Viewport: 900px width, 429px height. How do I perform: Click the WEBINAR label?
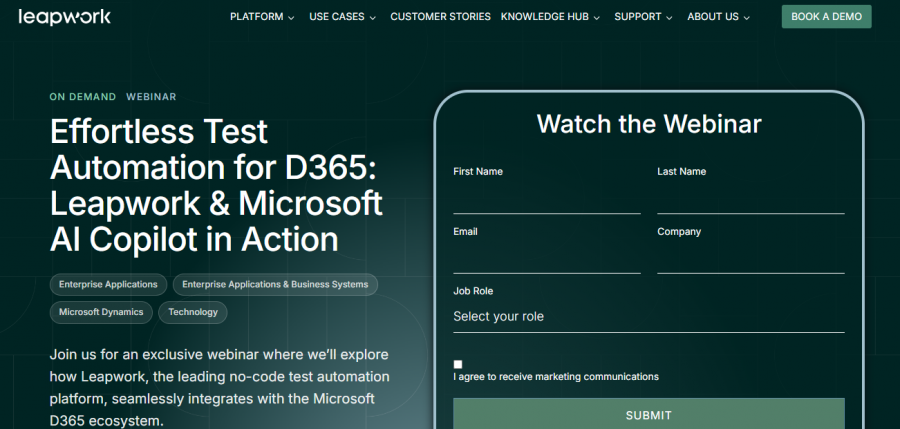point(152,97)
